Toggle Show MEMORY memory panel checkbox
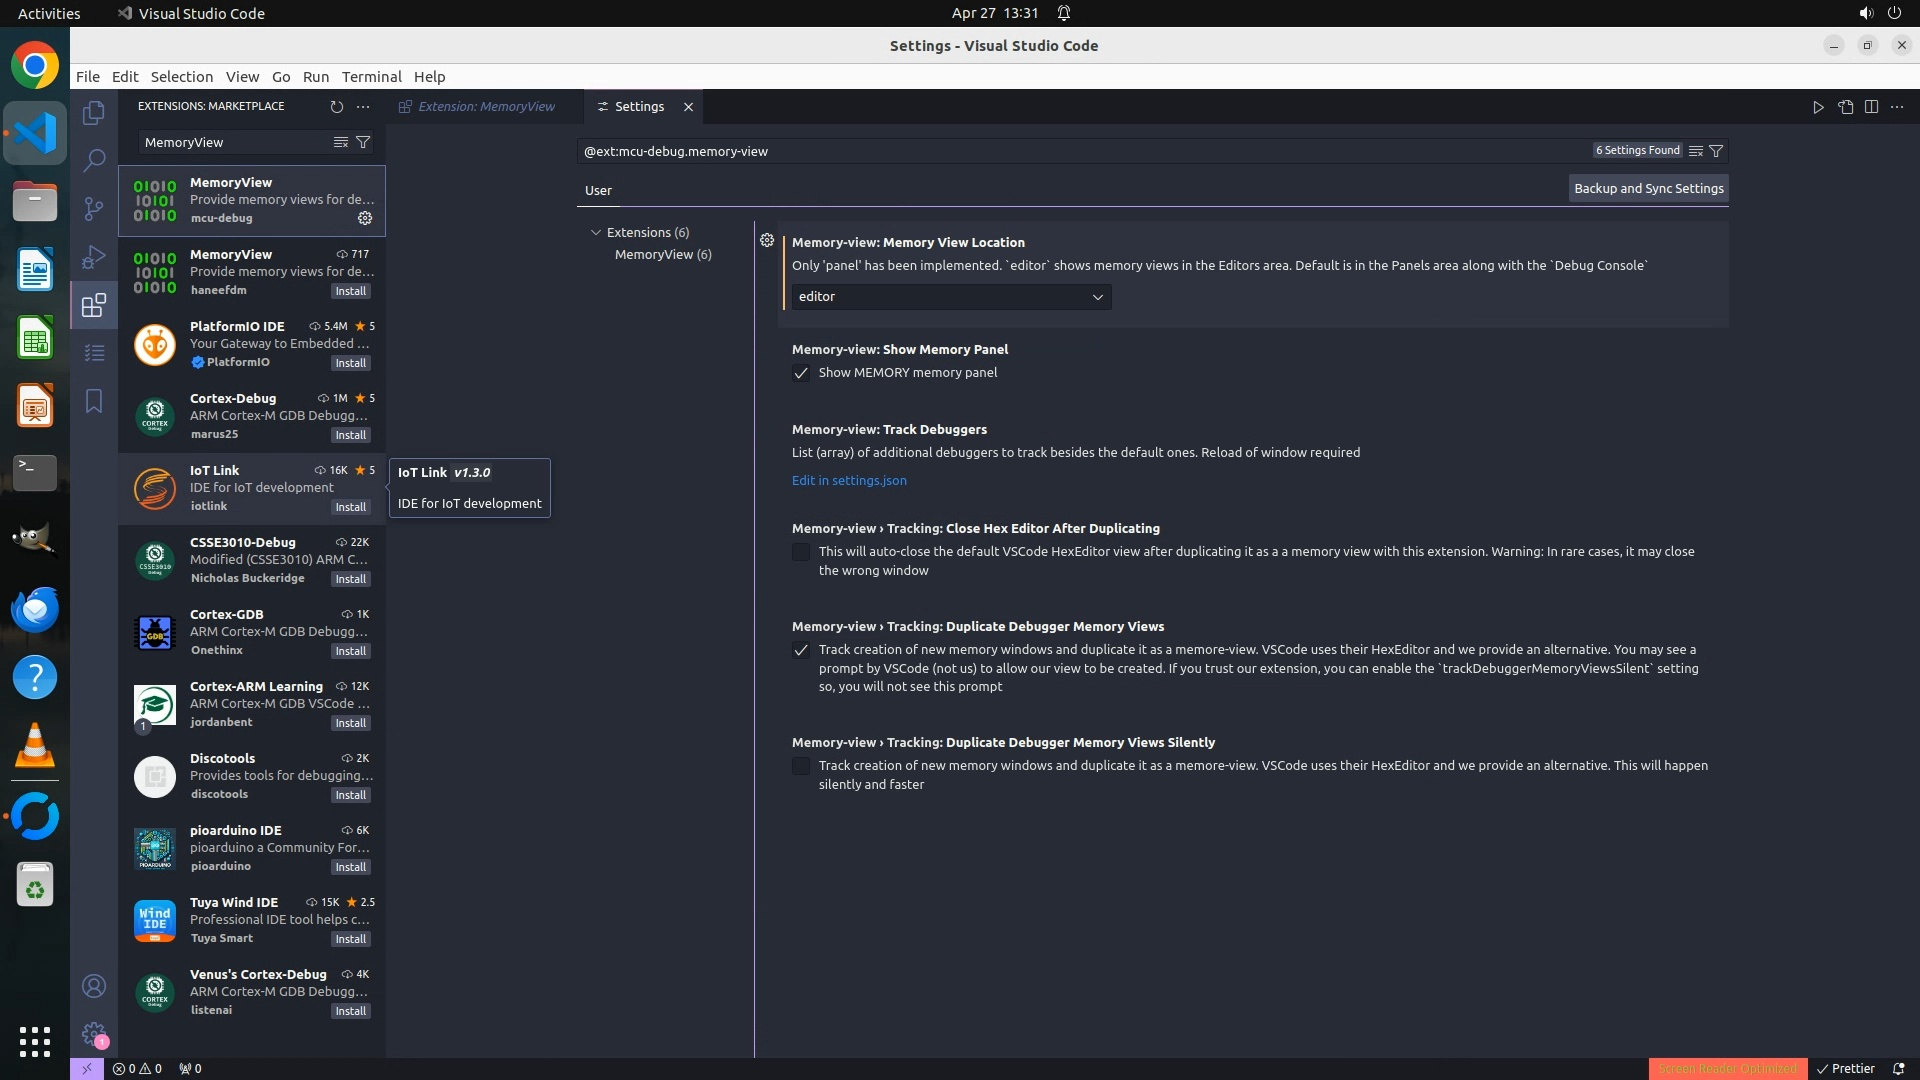Image resolution: width=1920 pixels, height=1080 pixels. tap(801, 373)
